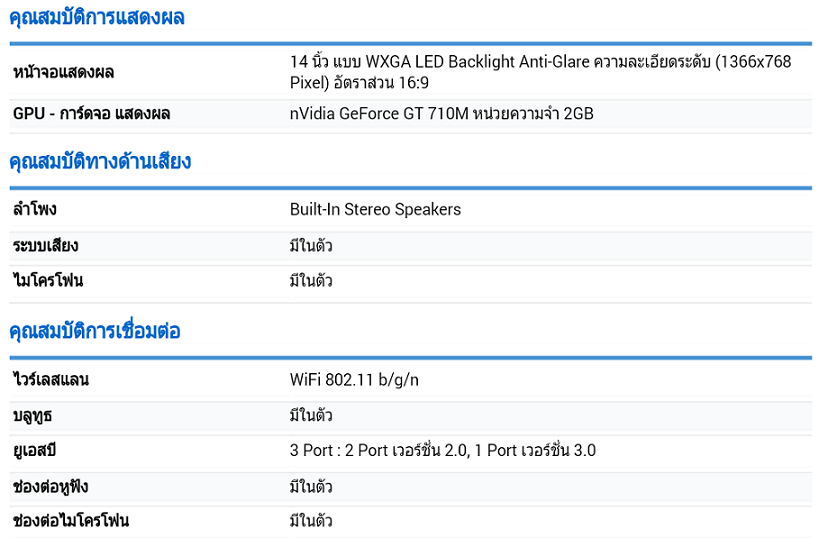Select the GPU - การ์ดจอ แสดงผล label
This screenshot has height=538, width=819.
point(91,114)
